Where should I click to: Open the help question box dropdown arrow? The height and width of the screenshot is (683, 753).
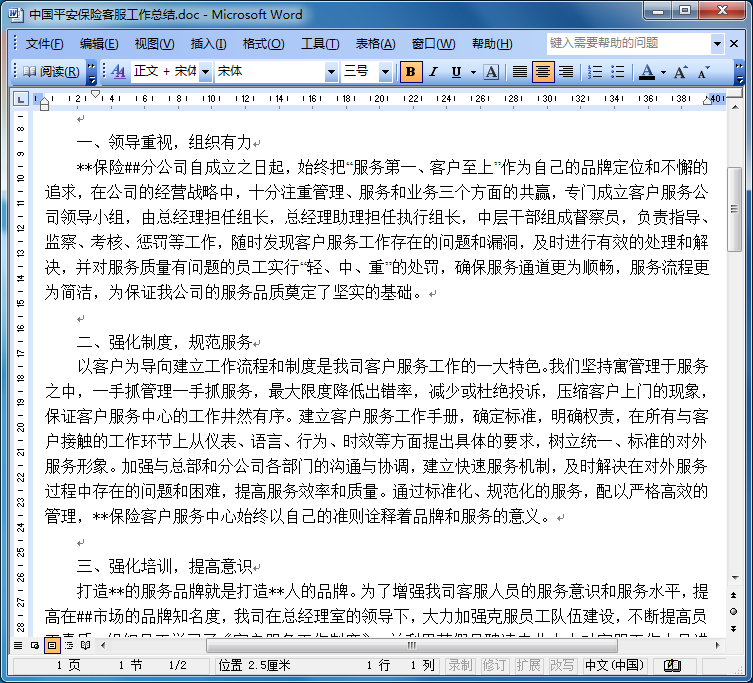[717, 44]
